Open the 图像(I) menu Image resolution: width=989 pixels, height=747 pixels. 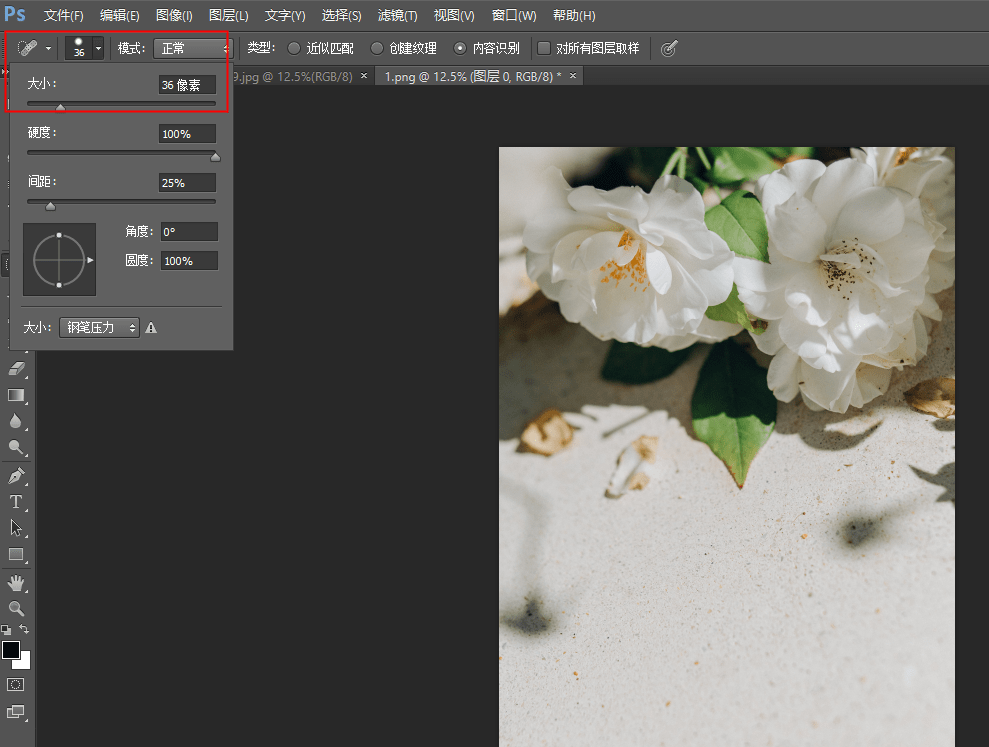(x=174, y=16)
